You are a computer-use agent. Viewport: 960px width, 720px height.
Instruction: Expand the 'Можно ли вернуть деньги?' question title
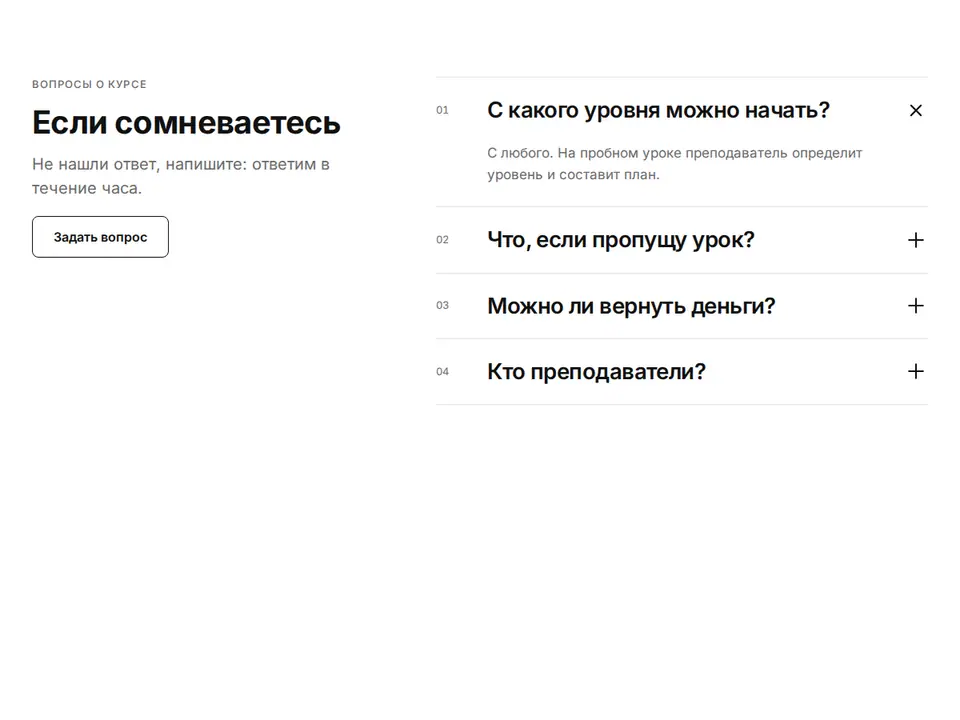[x=631, y=306]
